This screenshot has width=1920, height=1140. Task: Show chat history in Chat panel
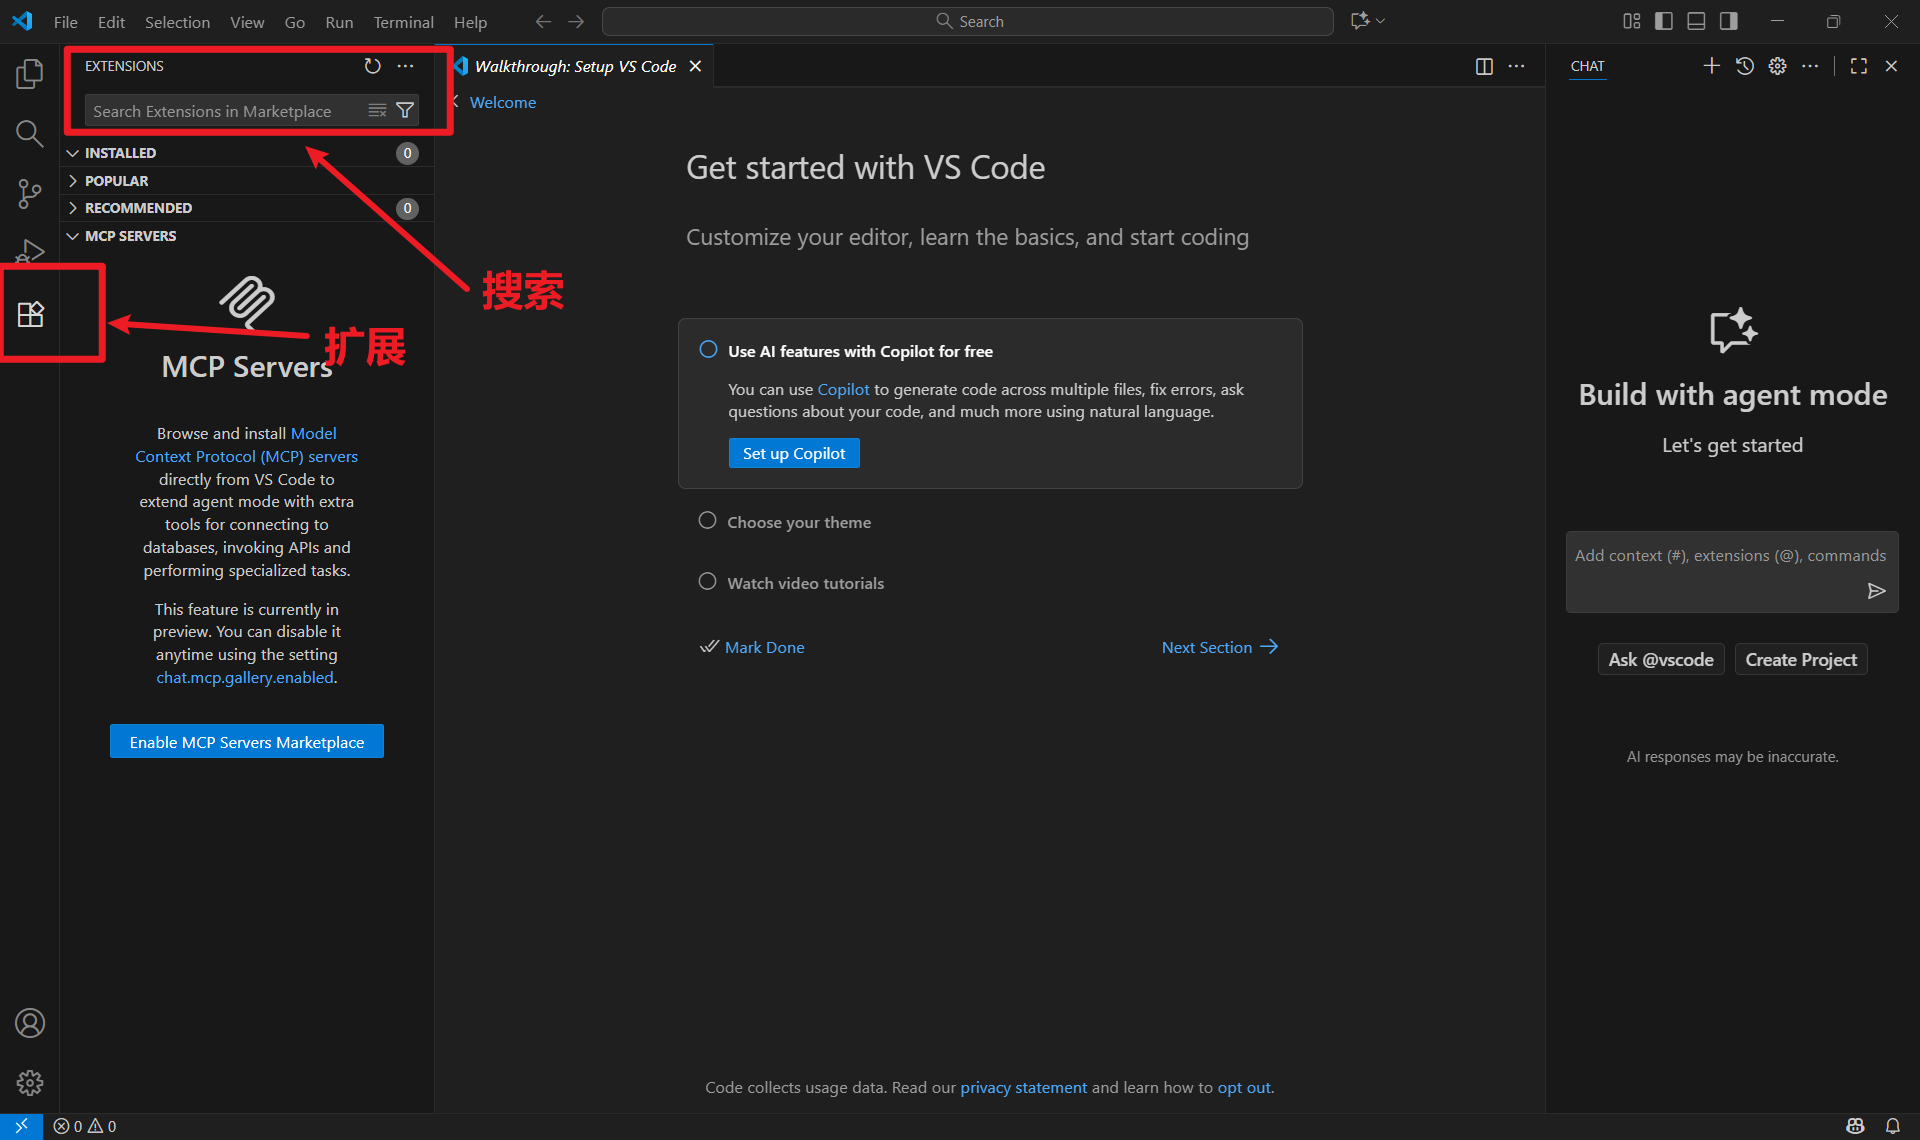(x=1745, y=66)
